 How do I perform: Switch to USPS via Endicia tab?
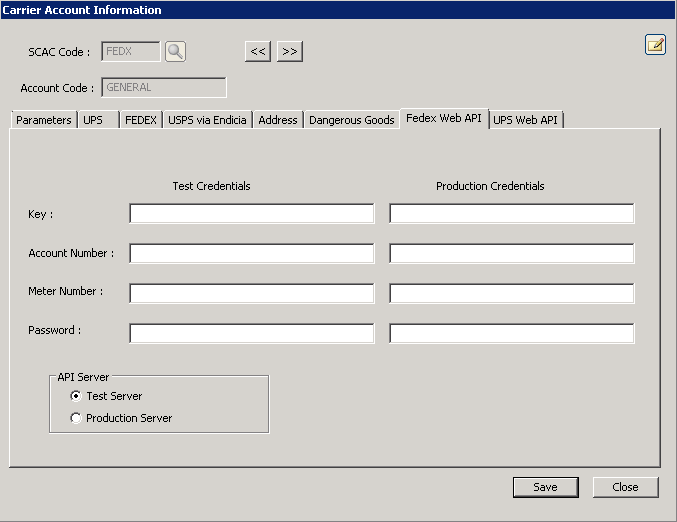point(207,120)
